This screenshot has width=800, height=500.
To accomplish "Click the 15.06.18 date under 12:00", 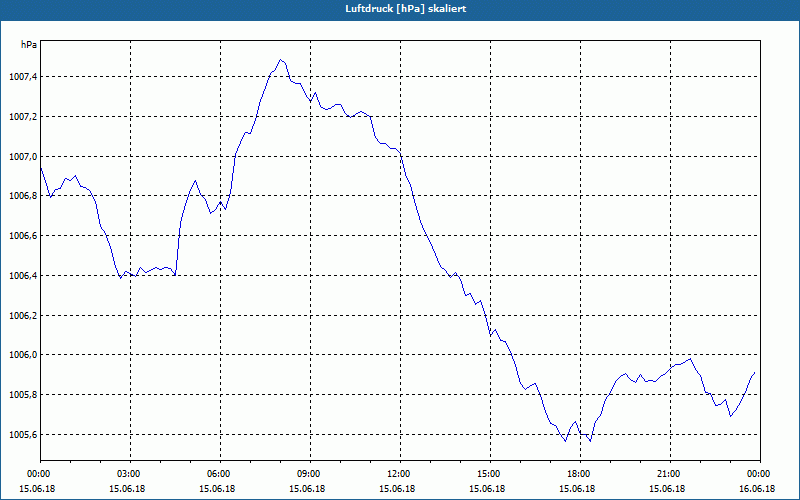I will (397, 489).
